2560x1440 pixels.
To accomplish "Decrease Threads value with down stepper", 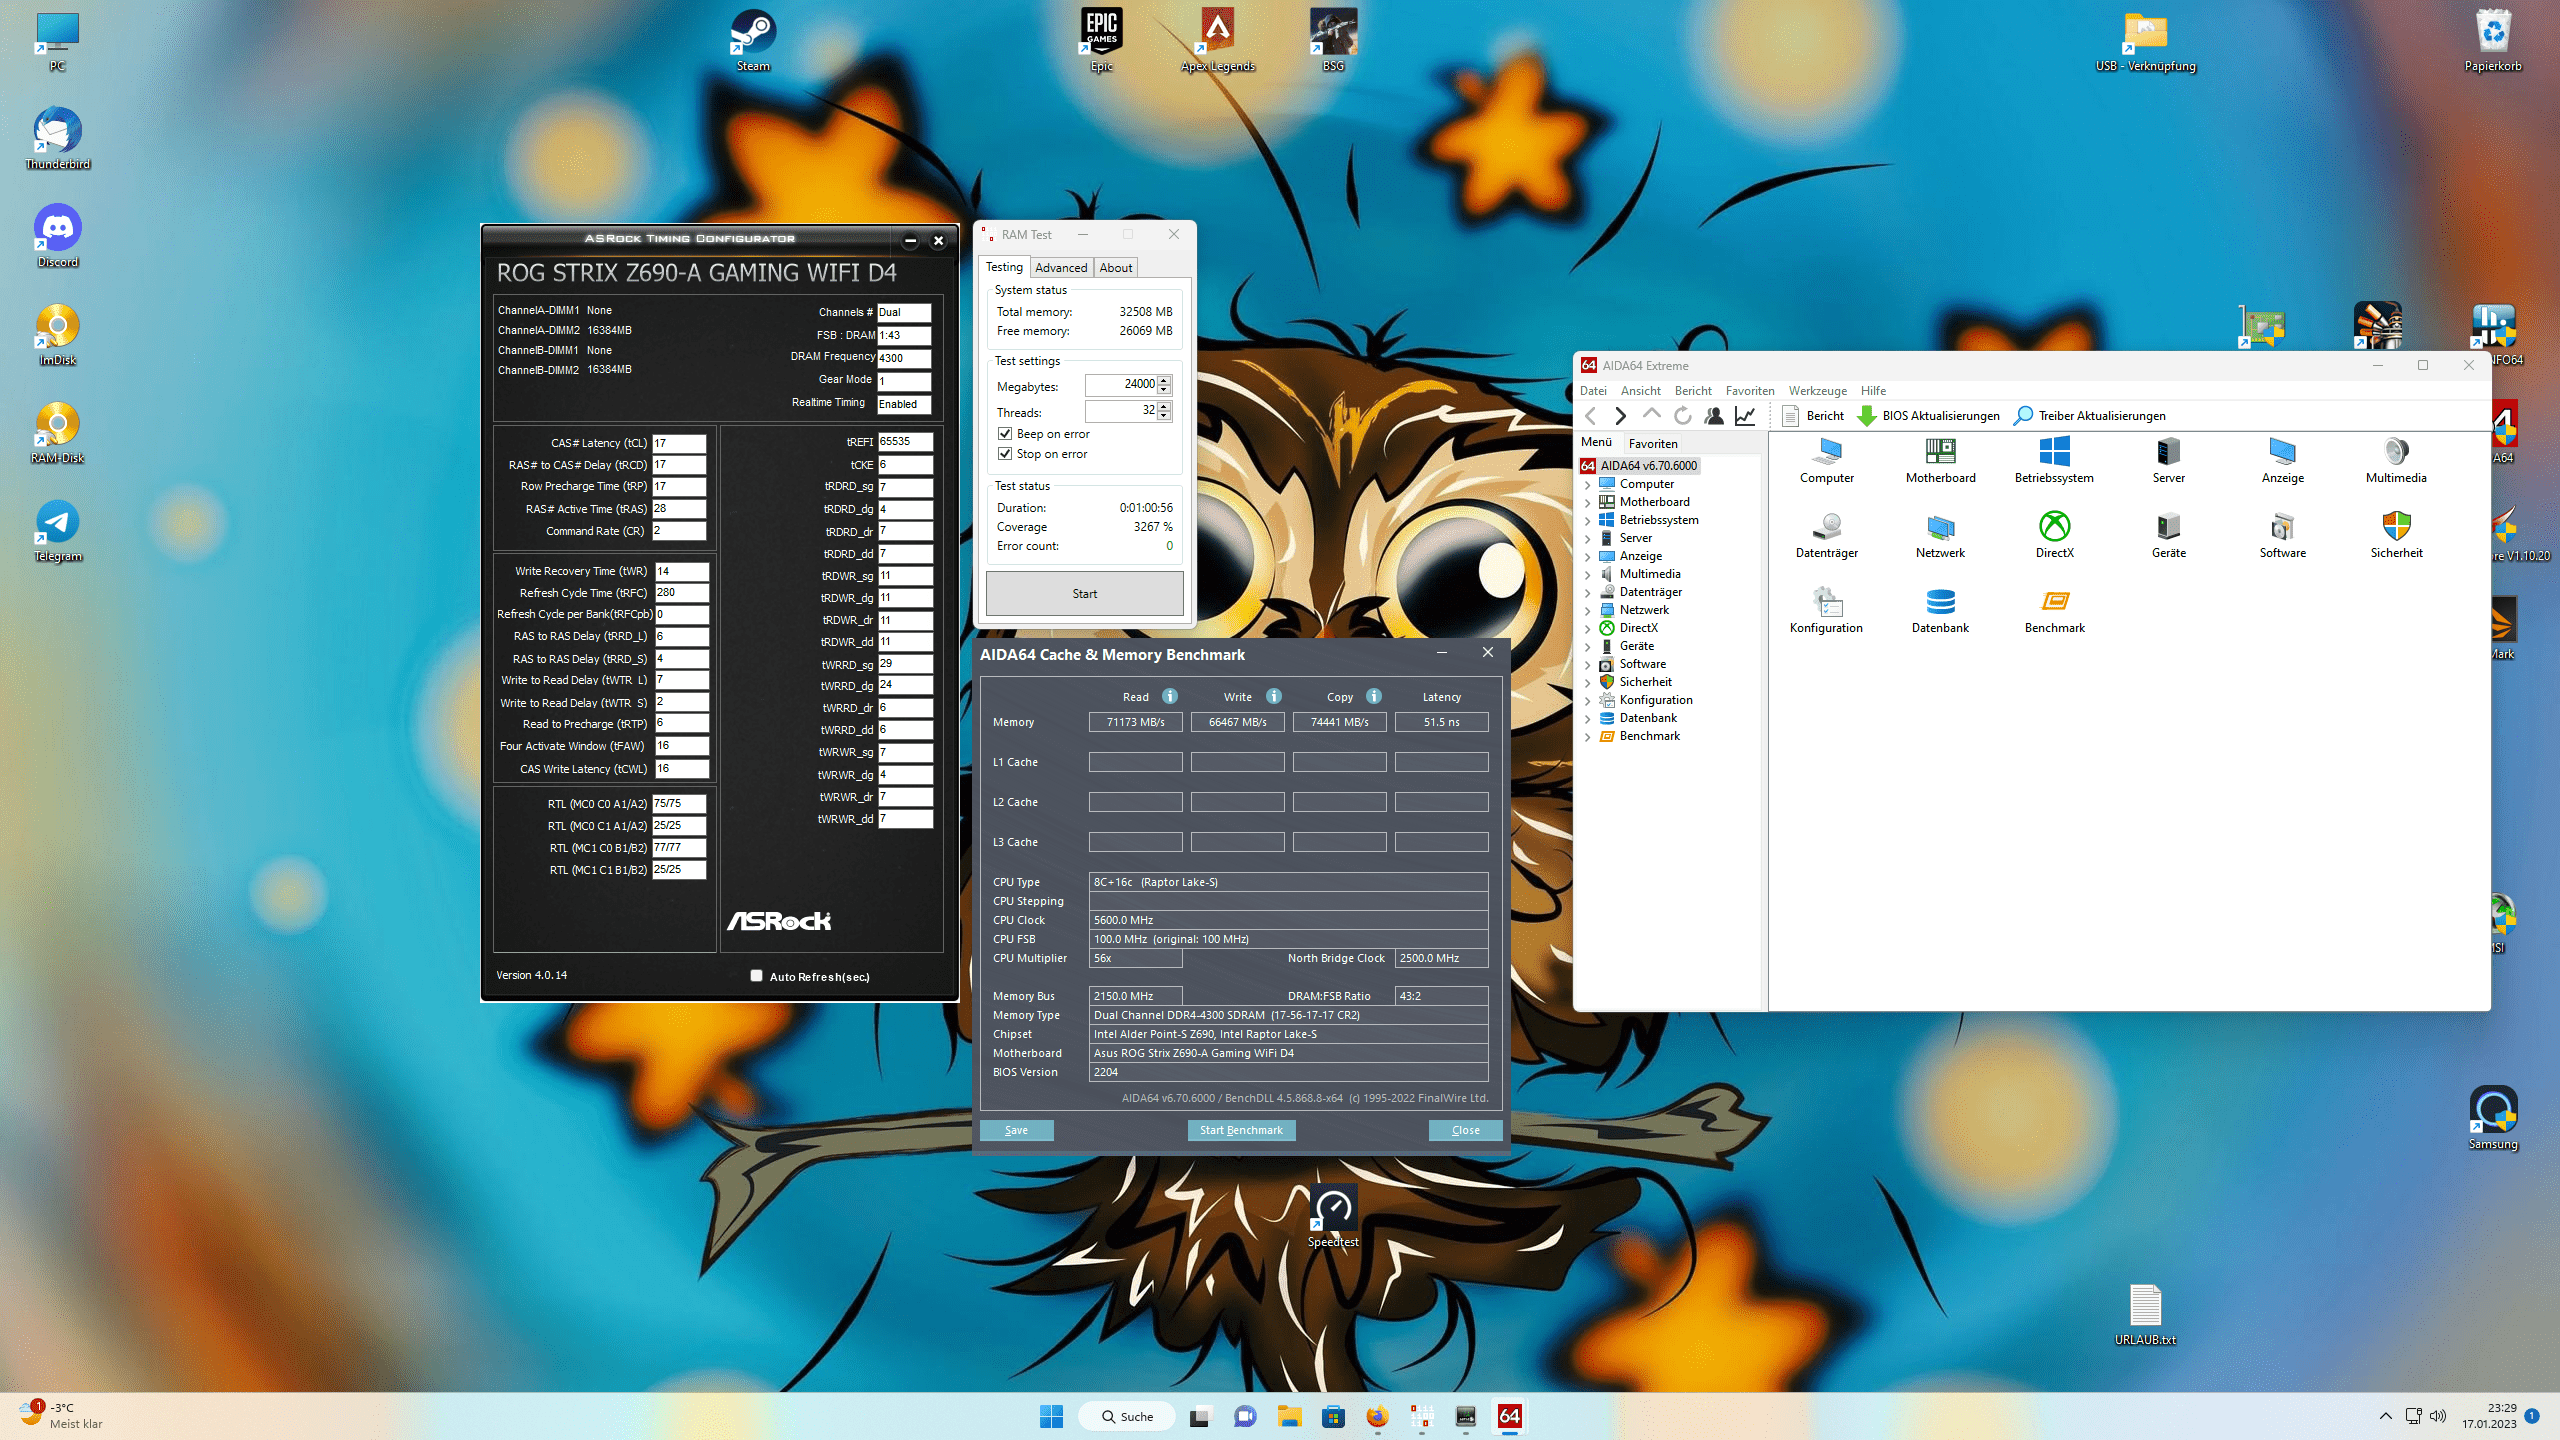I will tap(1164, 416).
